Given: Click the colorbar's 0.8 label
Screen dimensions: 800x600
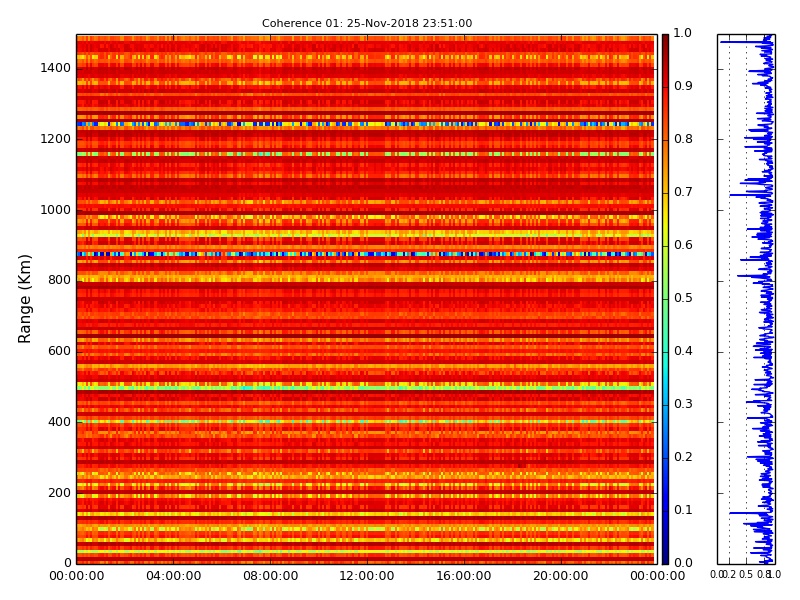Looking at the screenshot, I should pos(683,139).
